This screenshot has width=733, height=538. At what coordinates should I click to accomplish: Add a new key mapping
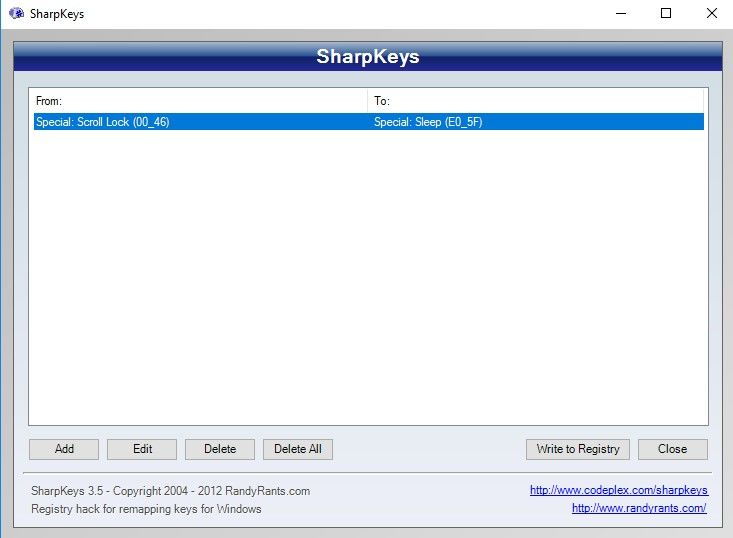pyautogui.click(x=64, y=449)
